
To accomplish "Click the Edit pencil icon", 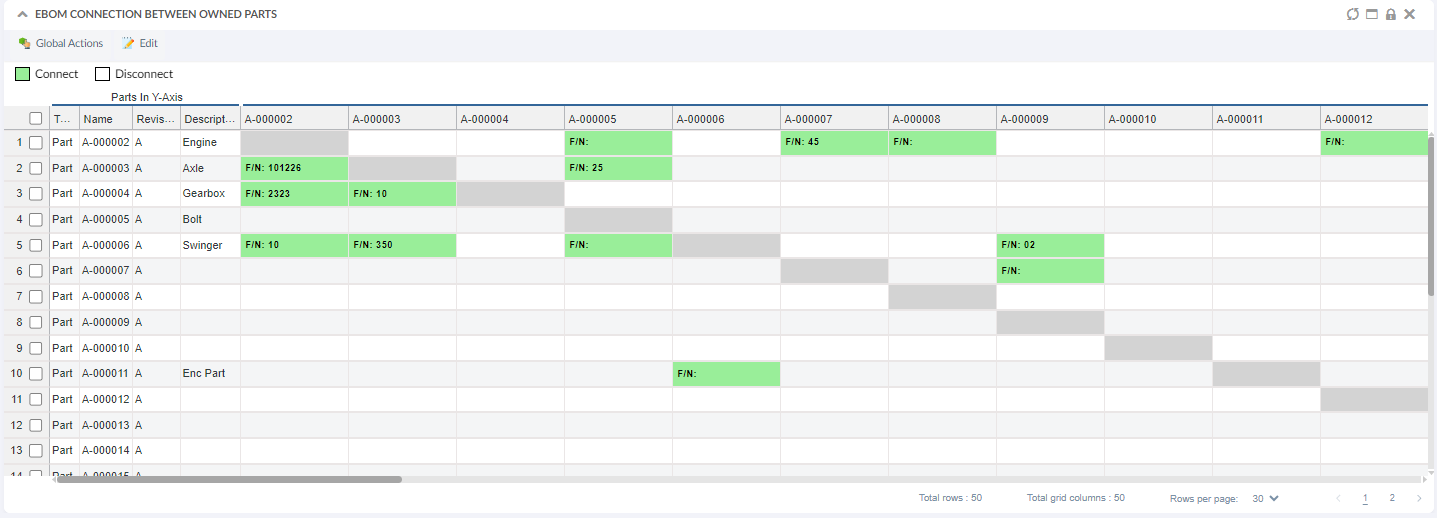I will coord(128,44).
